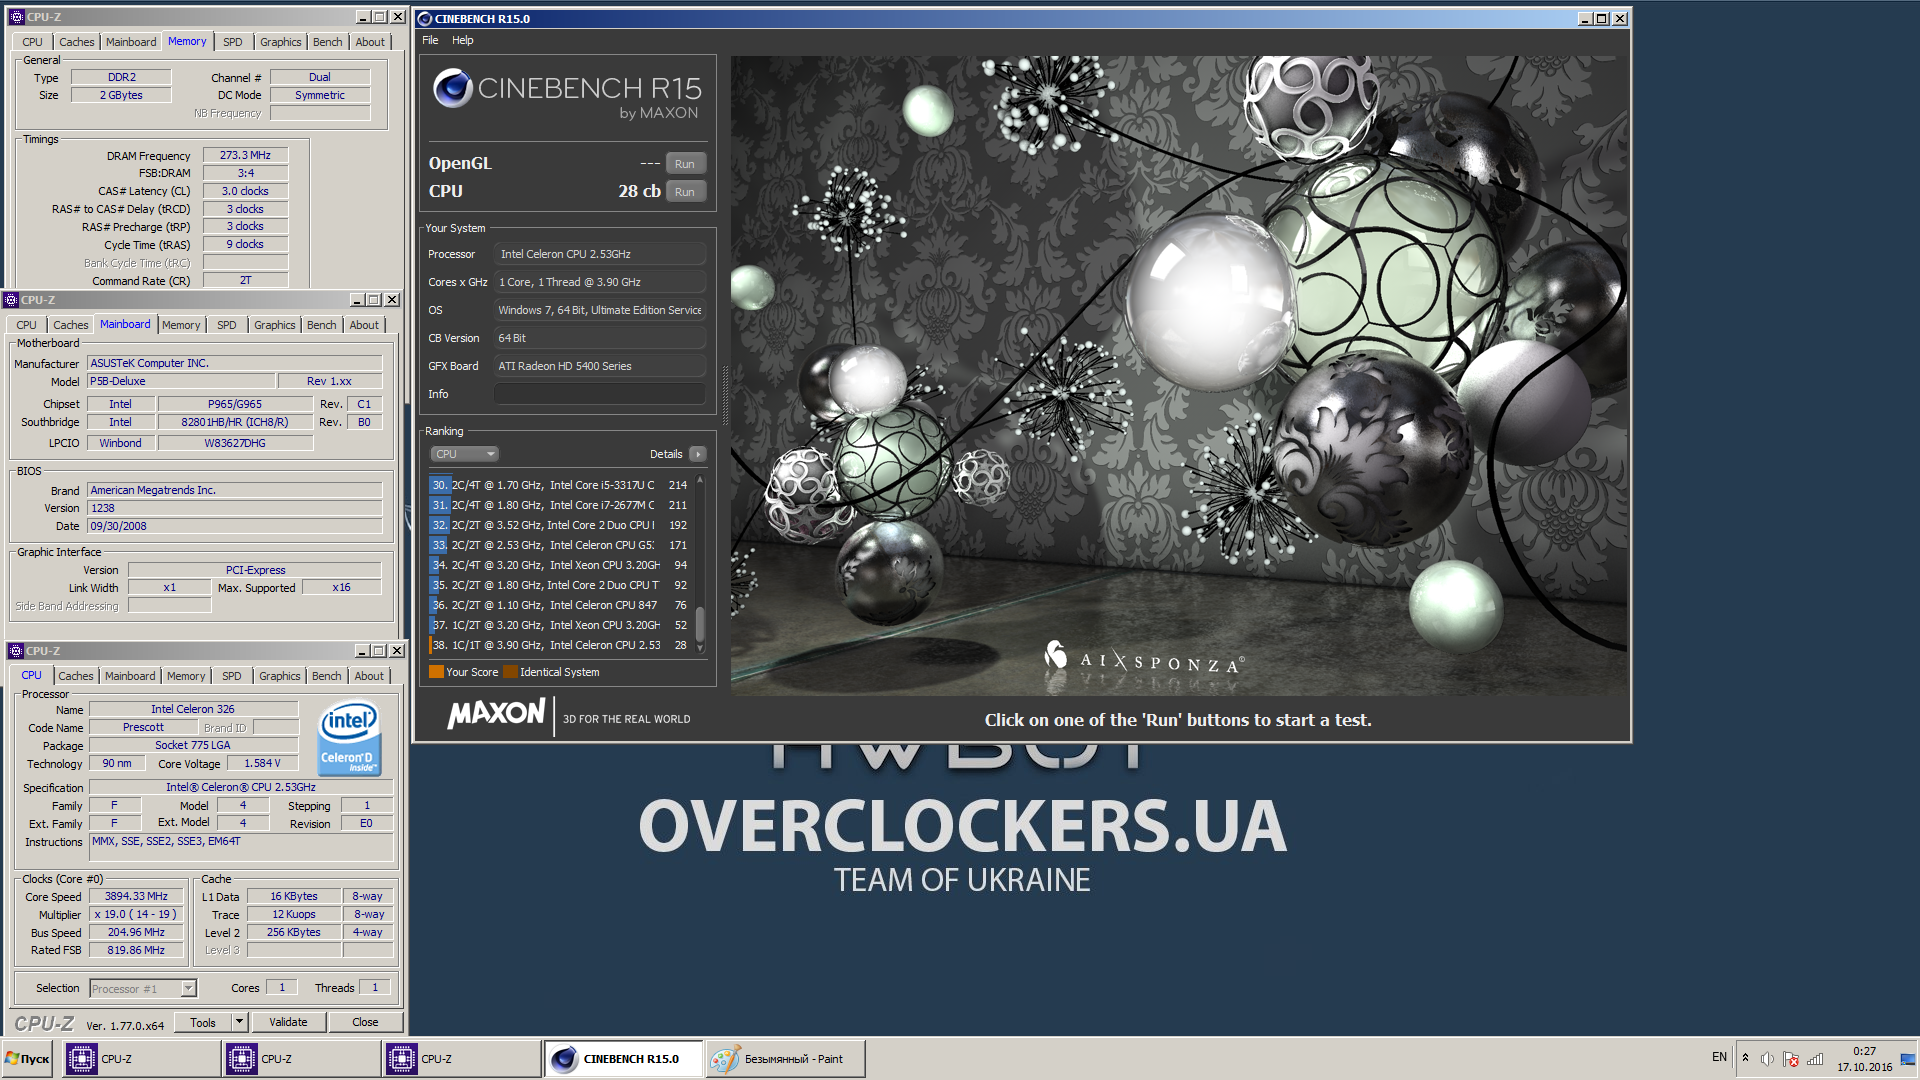The image size is (1920, 1080).
Task: Switch to Graphics tab in Mainboard CPU-Z window
Action: click(x=274, y=325)
